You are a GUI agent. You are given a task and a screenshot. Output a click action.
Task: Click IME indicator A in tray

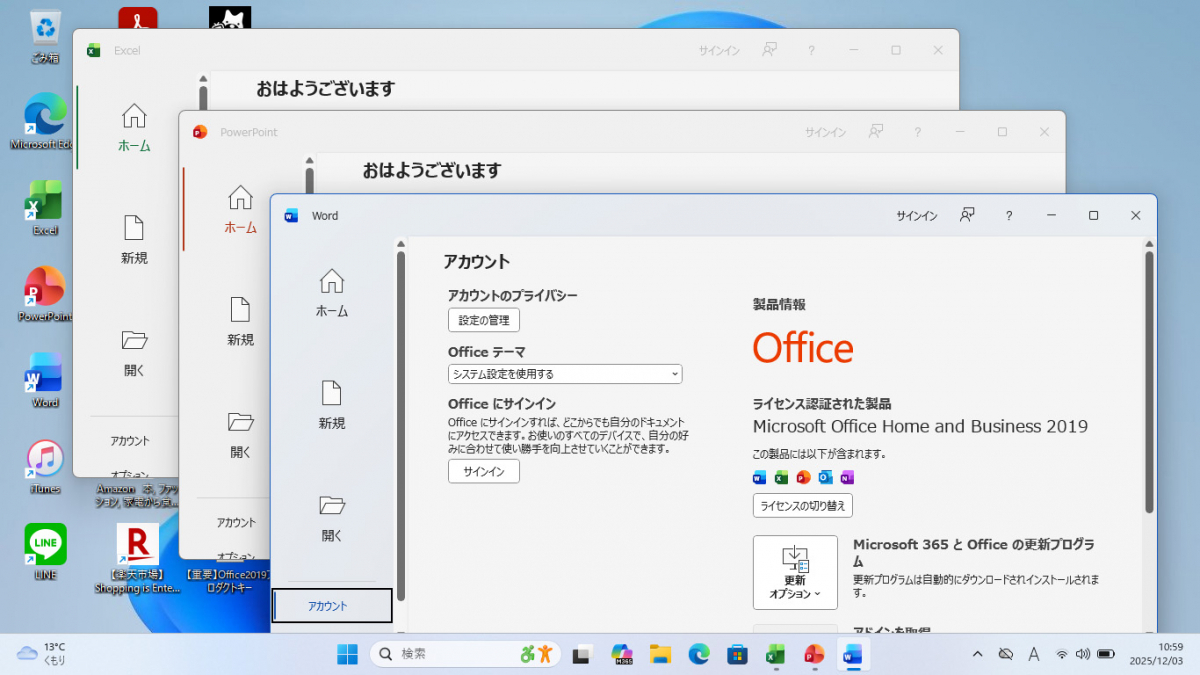pyautogui.click(x=1034, y=654)
